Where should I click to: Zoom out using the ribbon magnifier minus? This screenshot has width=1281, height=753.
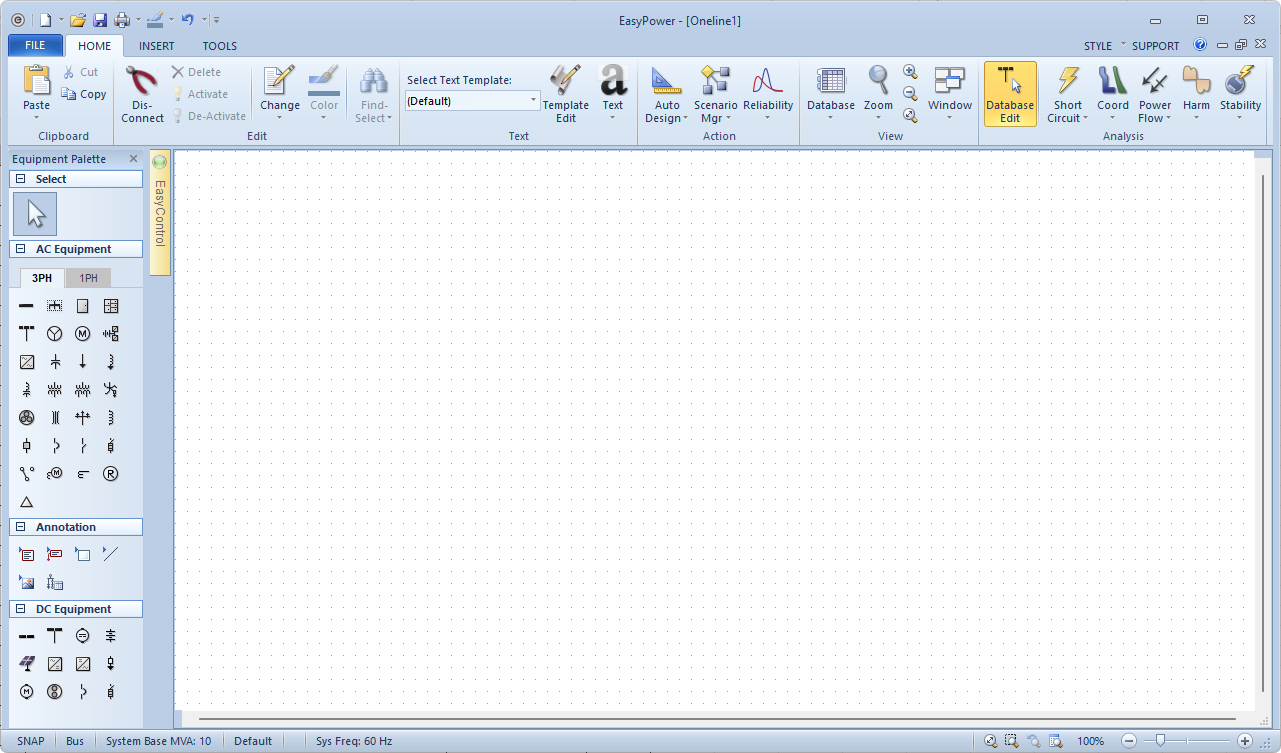point(910,94)
